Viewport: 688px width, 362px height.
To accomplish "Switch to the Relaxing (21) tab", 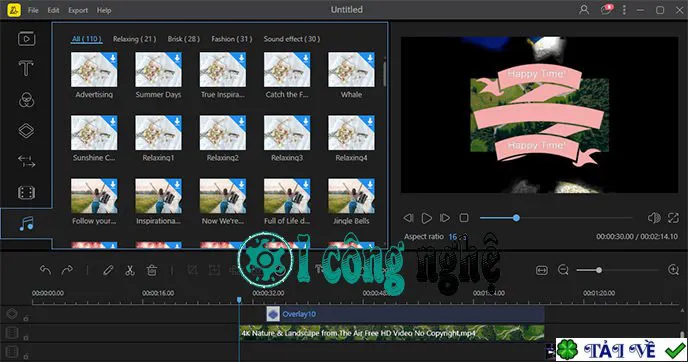I will click(x=134, y=39).
